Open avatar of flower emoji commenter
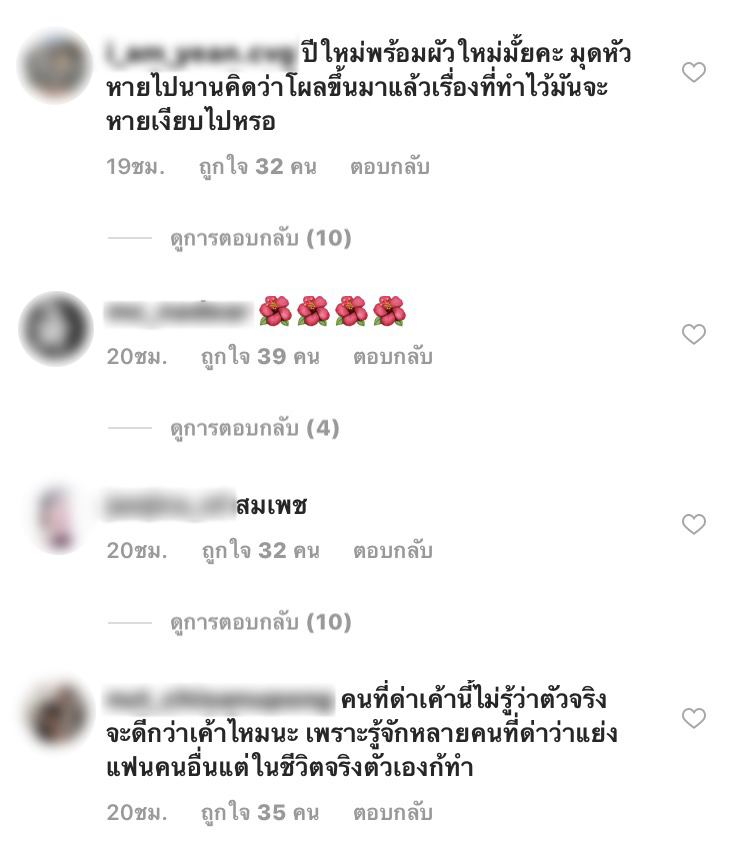Viewport: 750px width, 859px height. click(56, 329)
